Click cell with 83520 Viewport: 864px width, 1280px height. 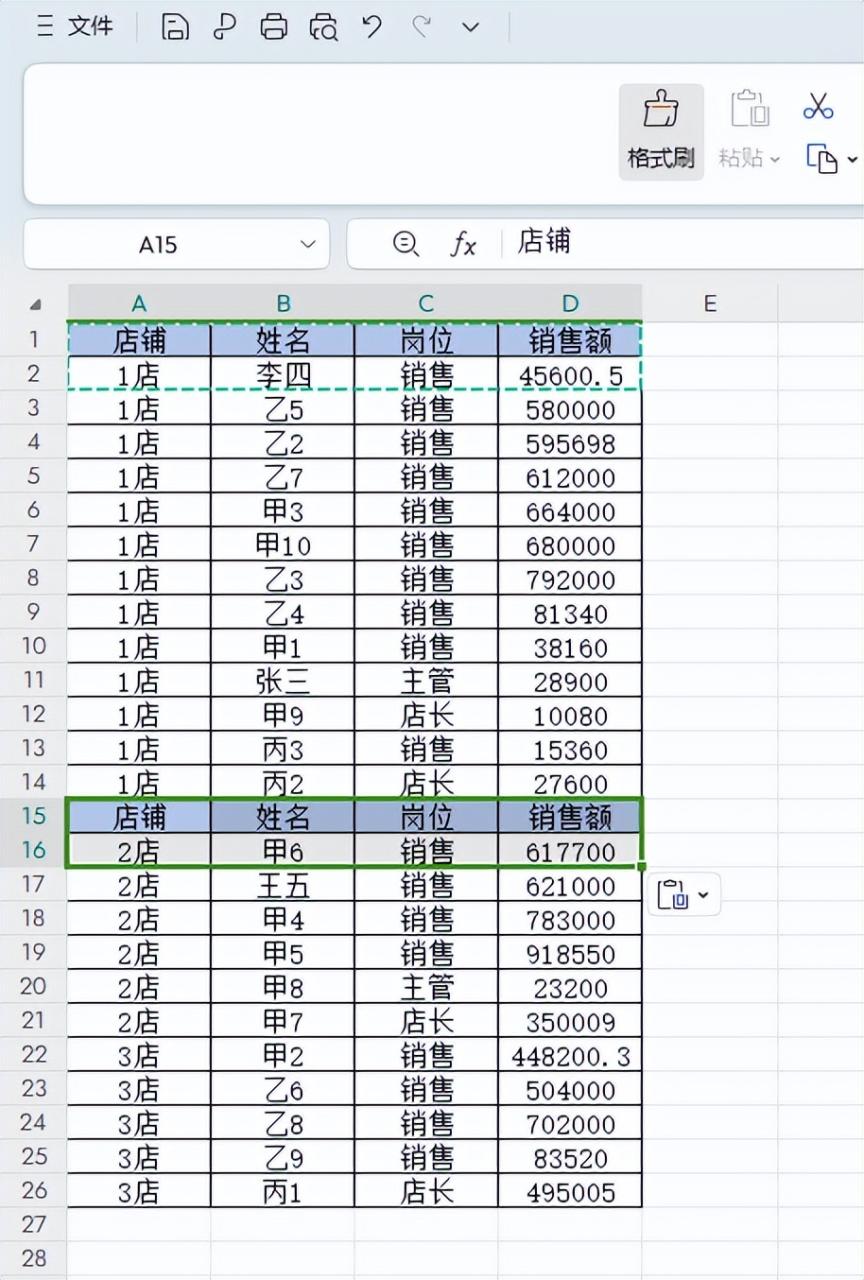(570, 1158)
